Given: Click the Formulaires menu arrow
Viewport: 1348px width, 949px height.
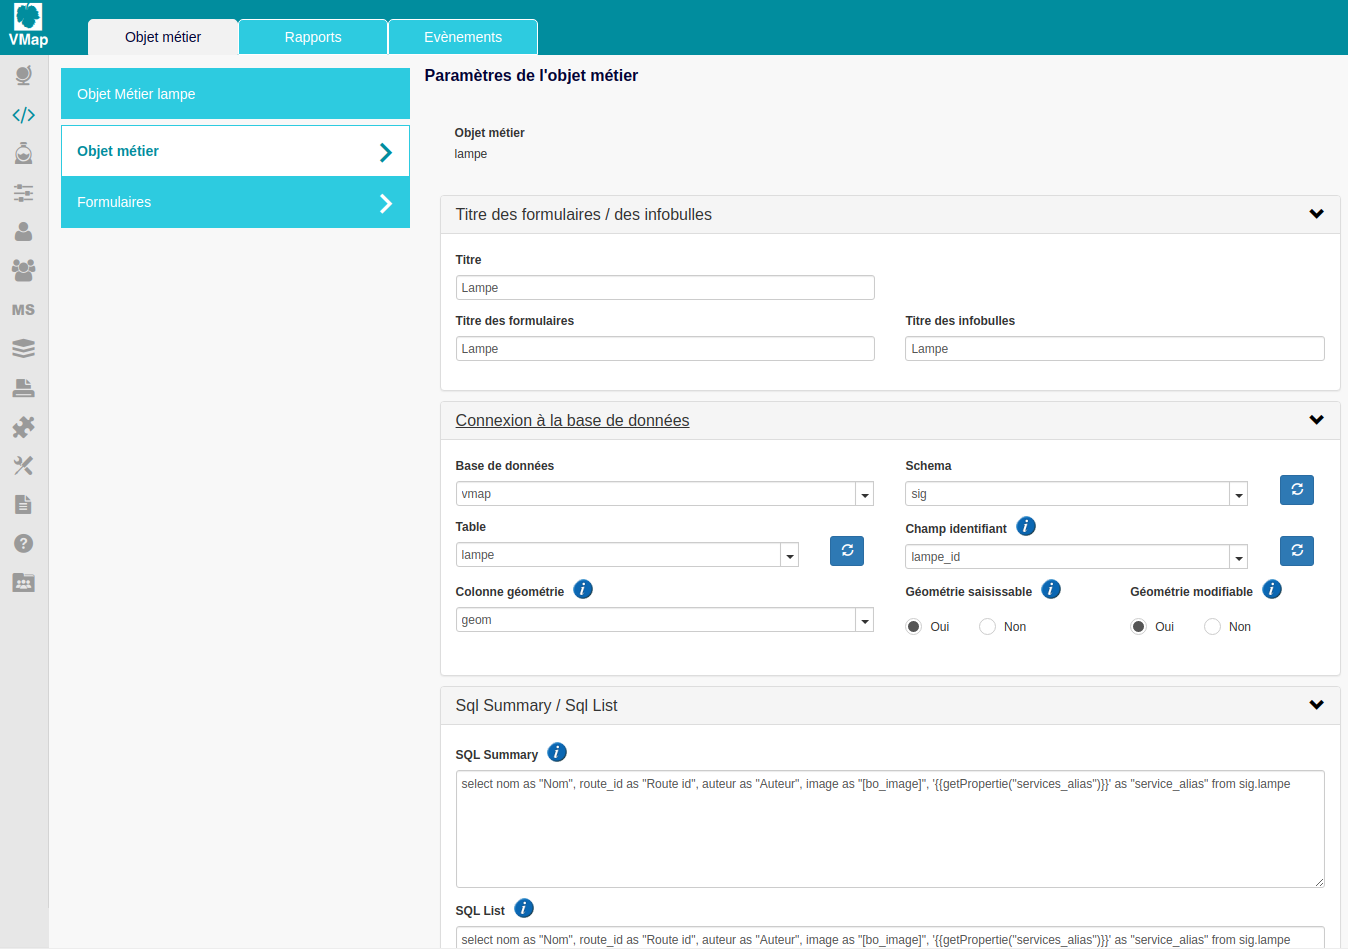Looking at the screenshot, I should pos(386,203).
